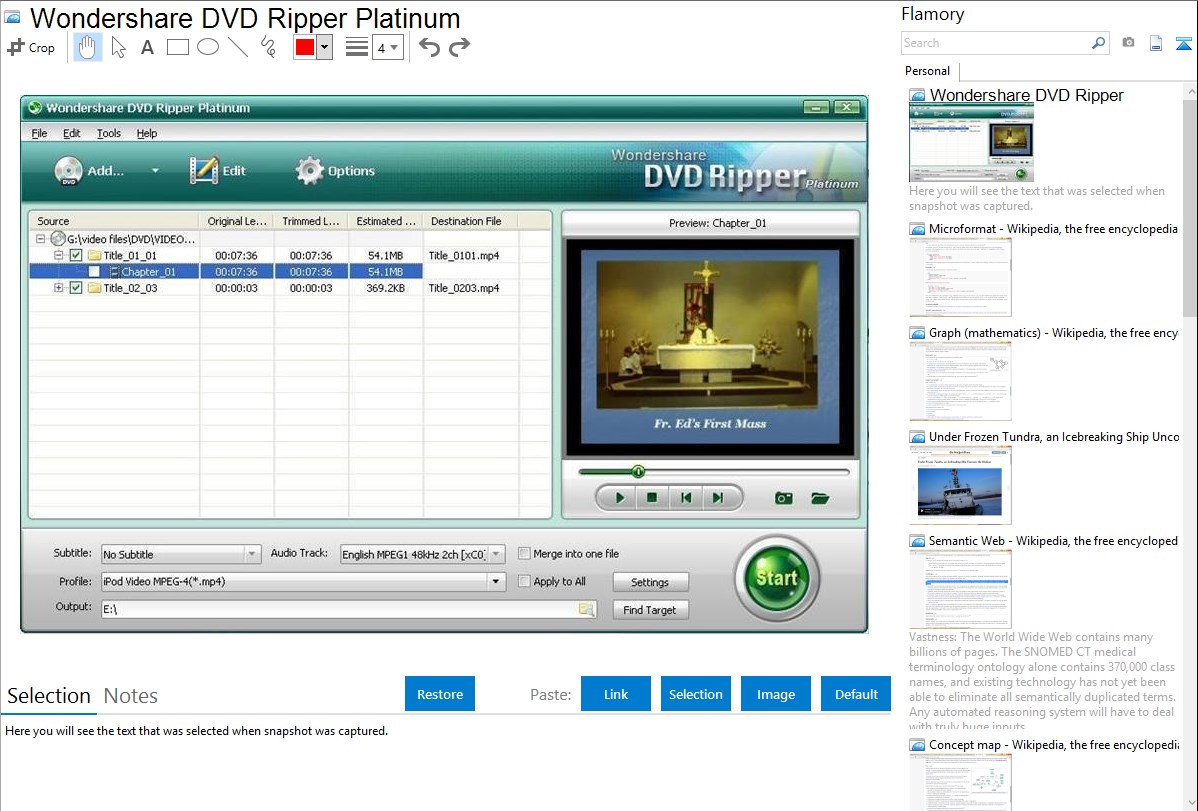Click the blue upload icon in Flamory

[x=1183, y=44]
